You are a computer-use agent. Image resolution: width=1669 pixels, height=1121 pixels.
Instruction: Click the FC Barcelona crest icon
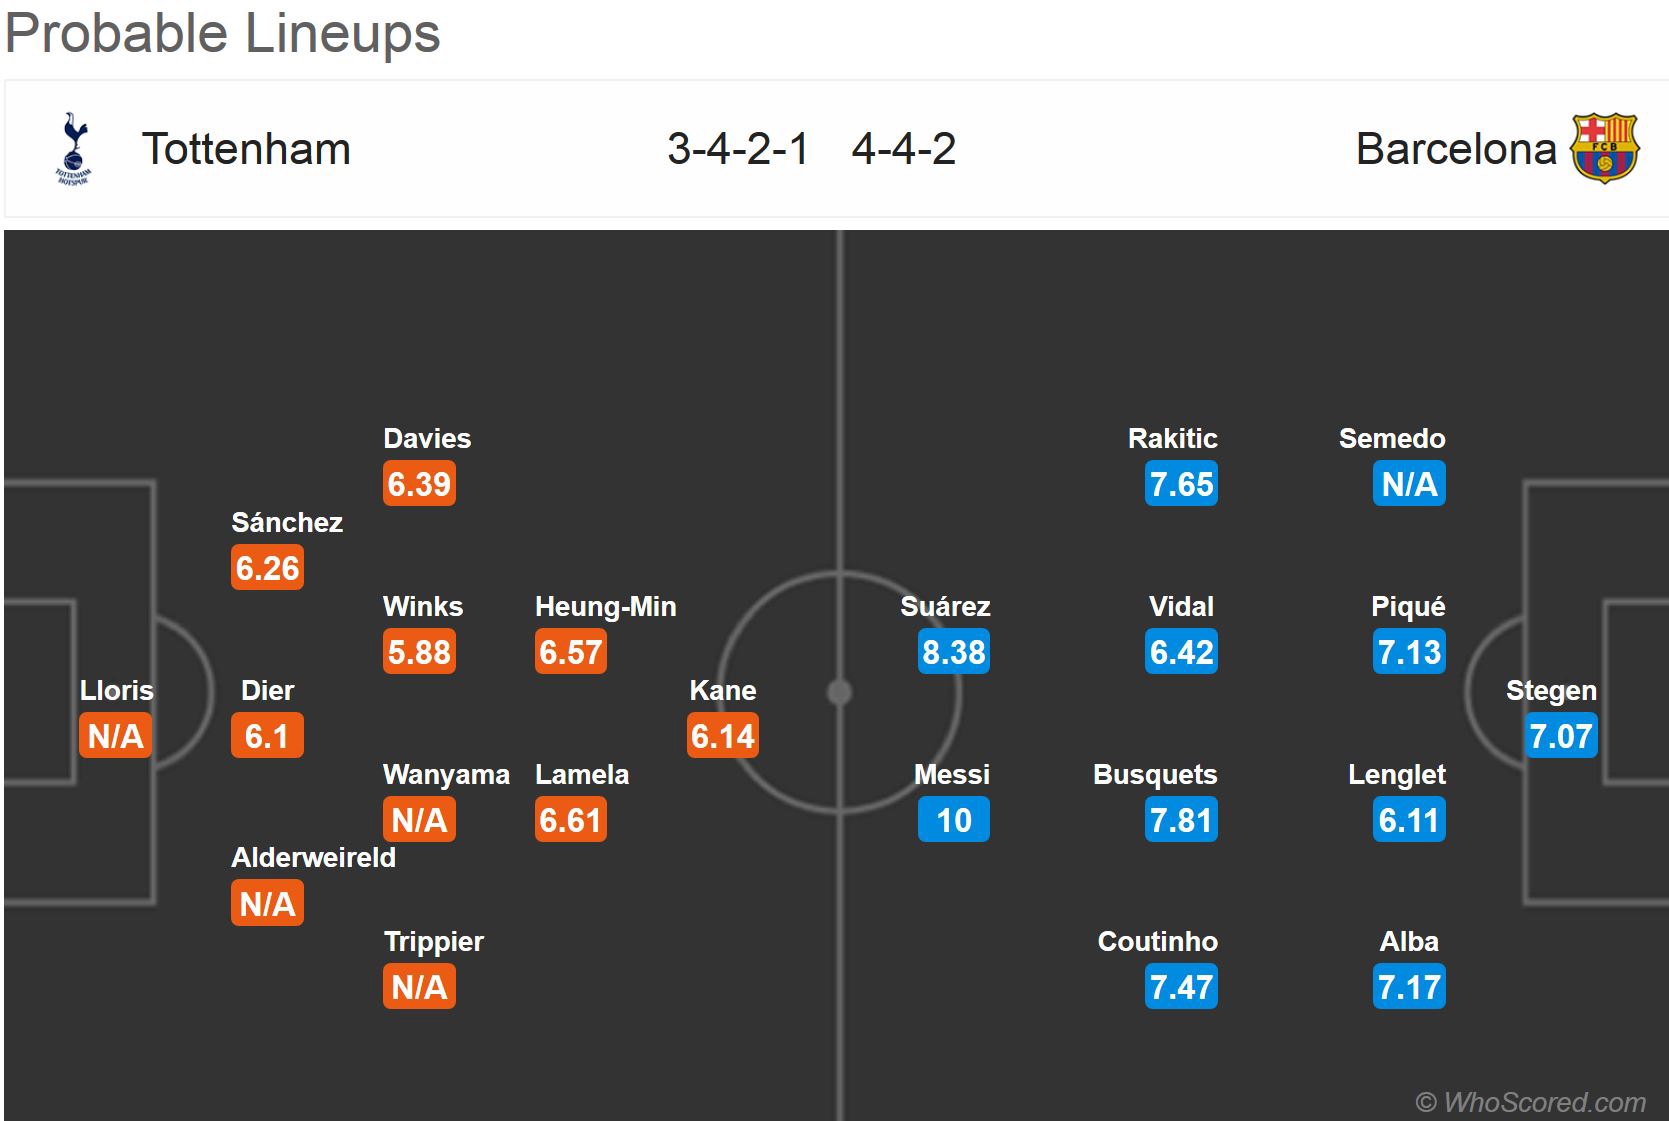coord(1604,148)
